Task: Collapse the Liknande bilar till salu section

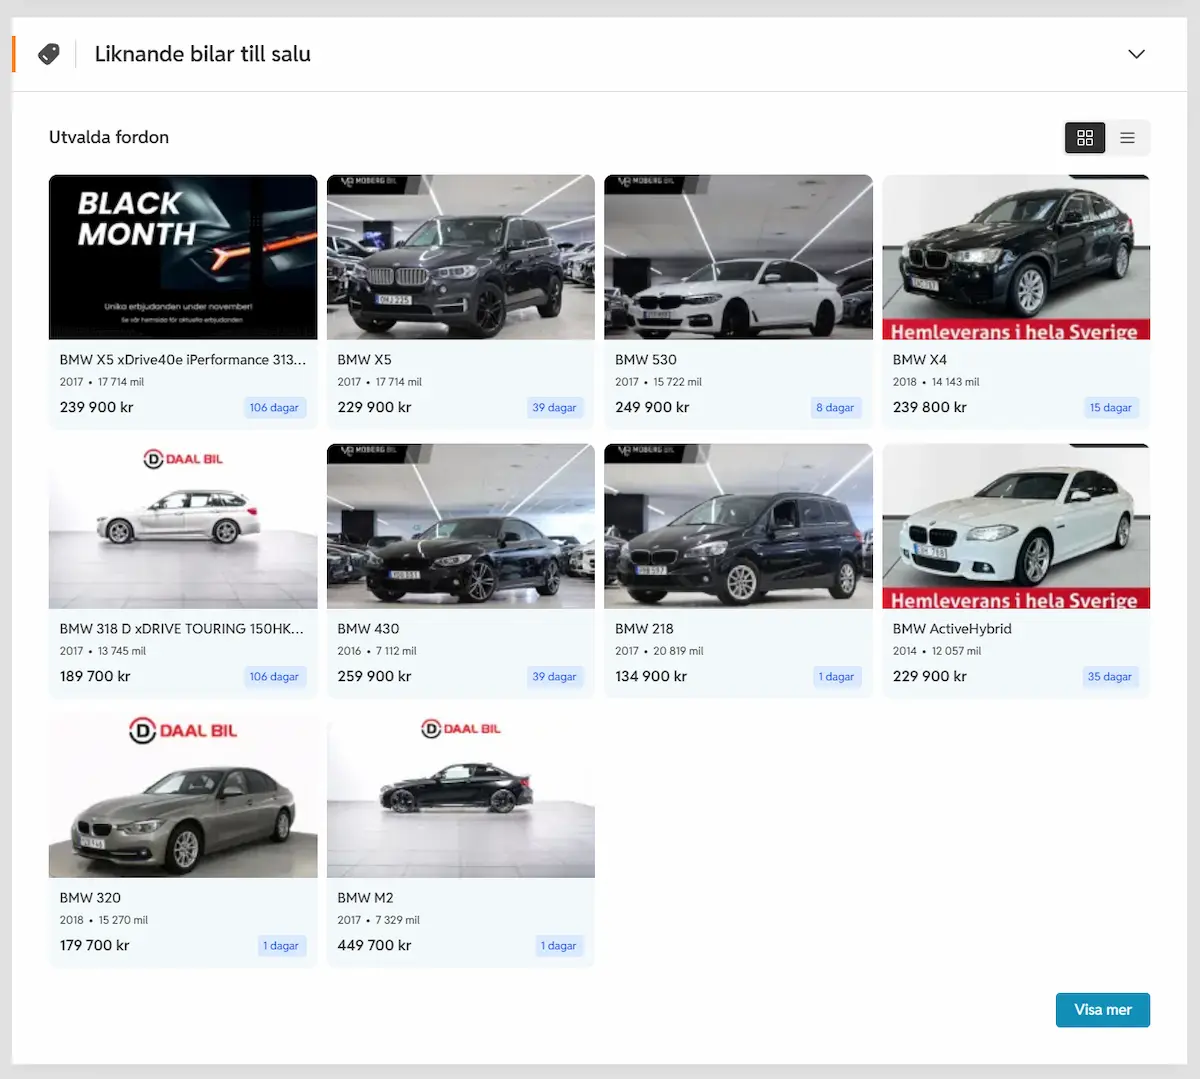Action: coord(1136,54)
